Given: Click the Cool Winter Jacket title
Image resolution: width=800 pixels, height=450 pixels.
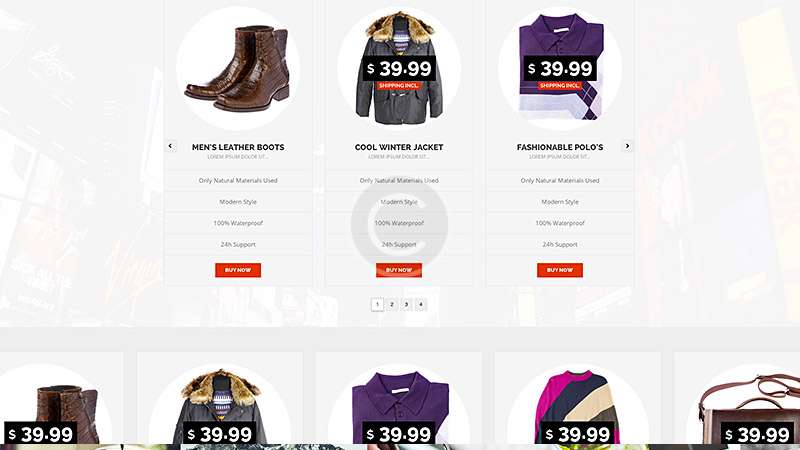Looking at the screenshot, I should (399, 147).
